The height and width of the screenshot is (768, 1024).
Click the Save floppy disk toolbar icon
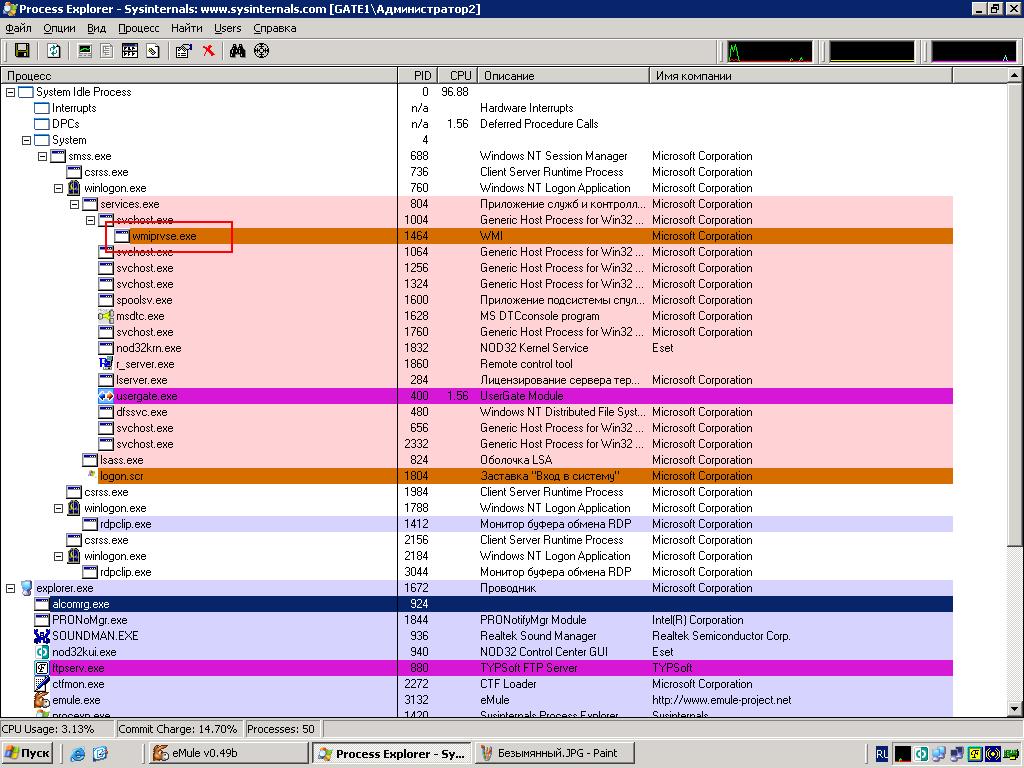click(22, 51)
